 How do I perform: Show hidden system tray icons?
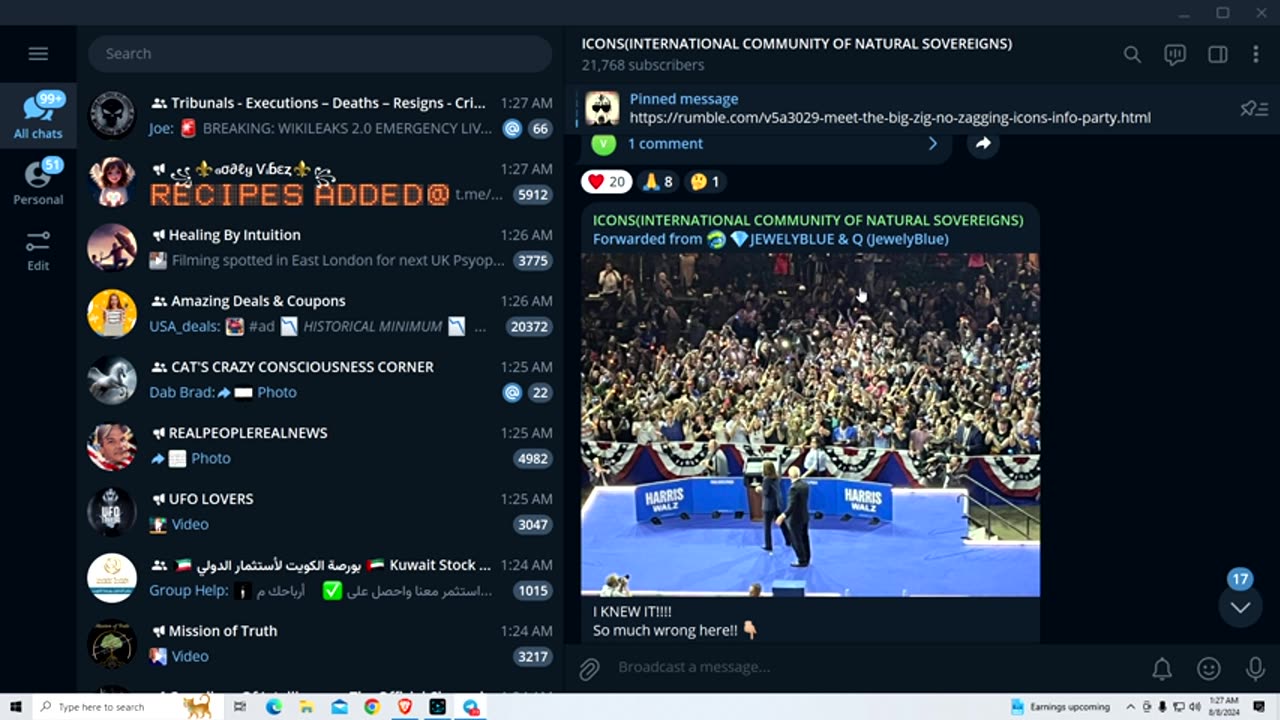pos(1131,707)
